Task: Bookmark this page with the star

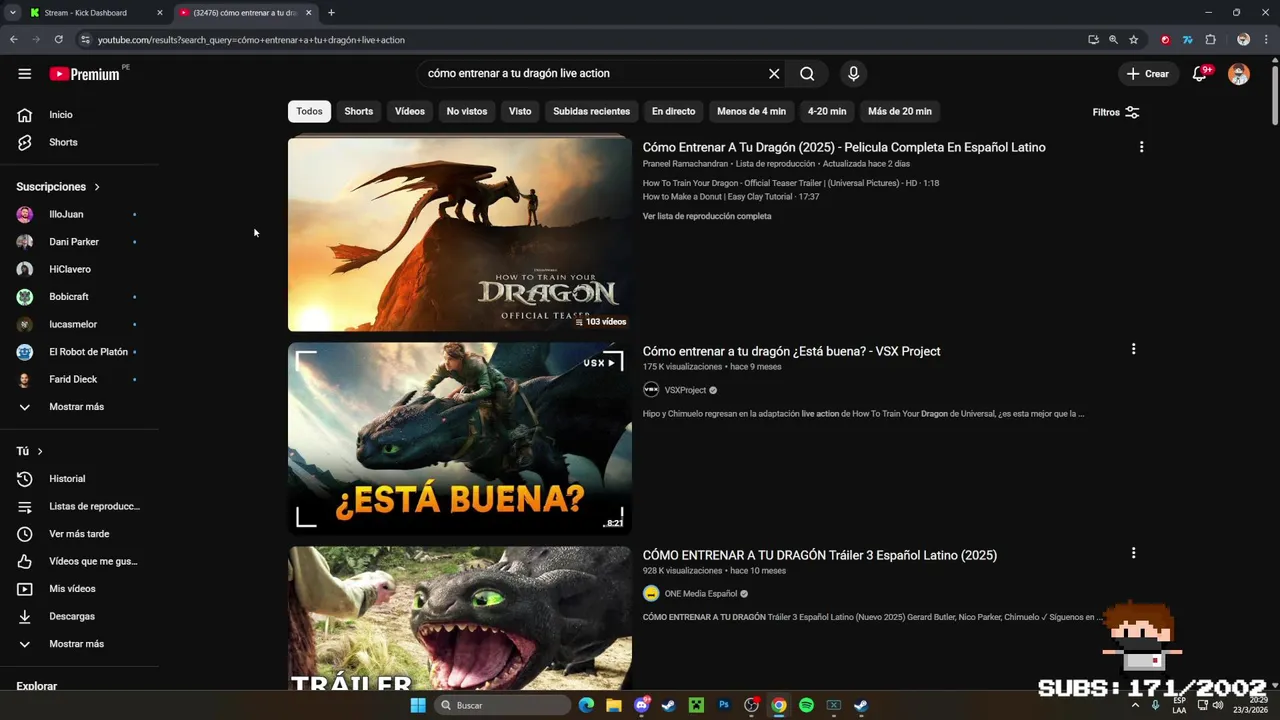Action: point(1133,40)
